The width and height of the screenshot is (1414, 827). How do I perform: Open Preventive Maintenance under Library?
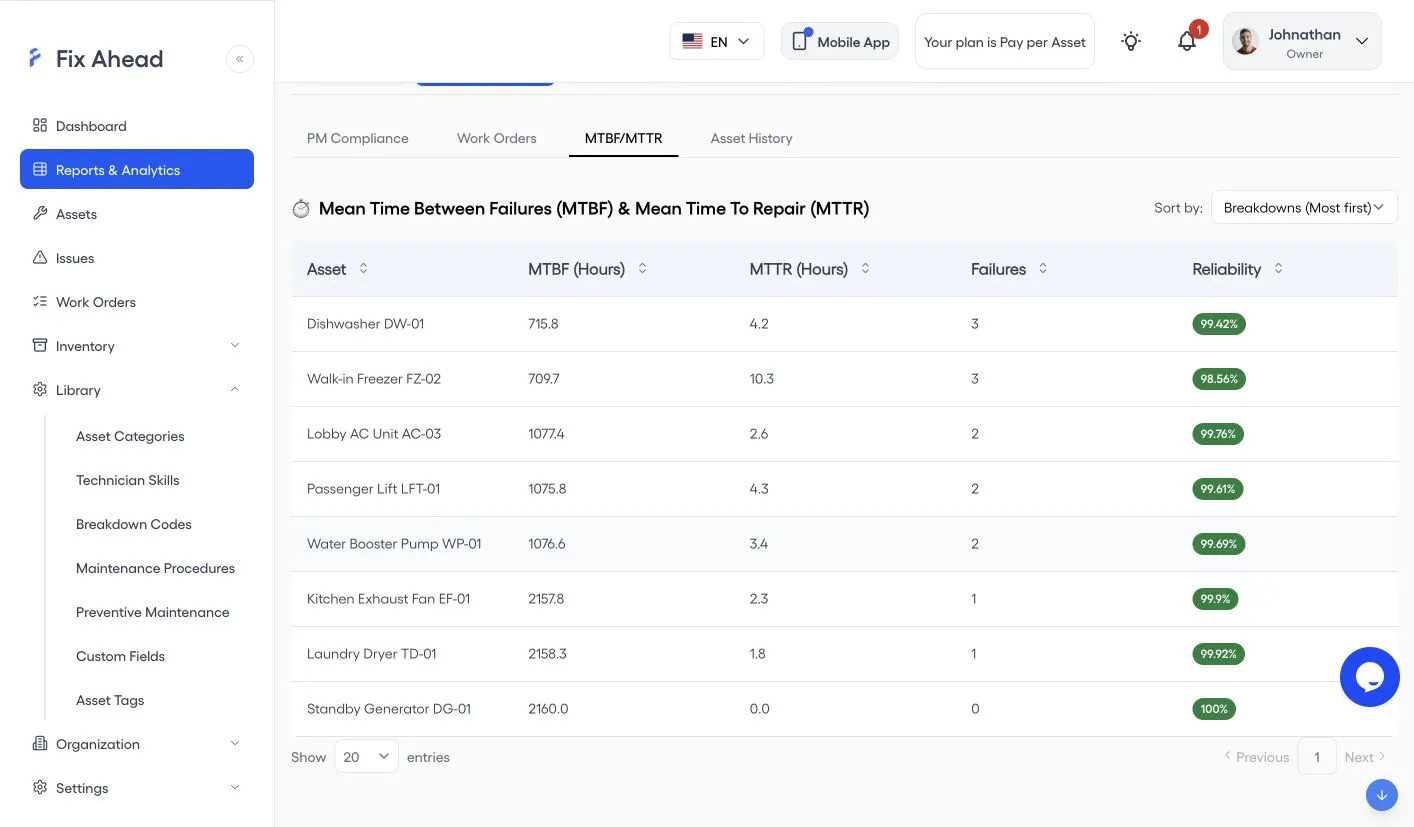153,612
